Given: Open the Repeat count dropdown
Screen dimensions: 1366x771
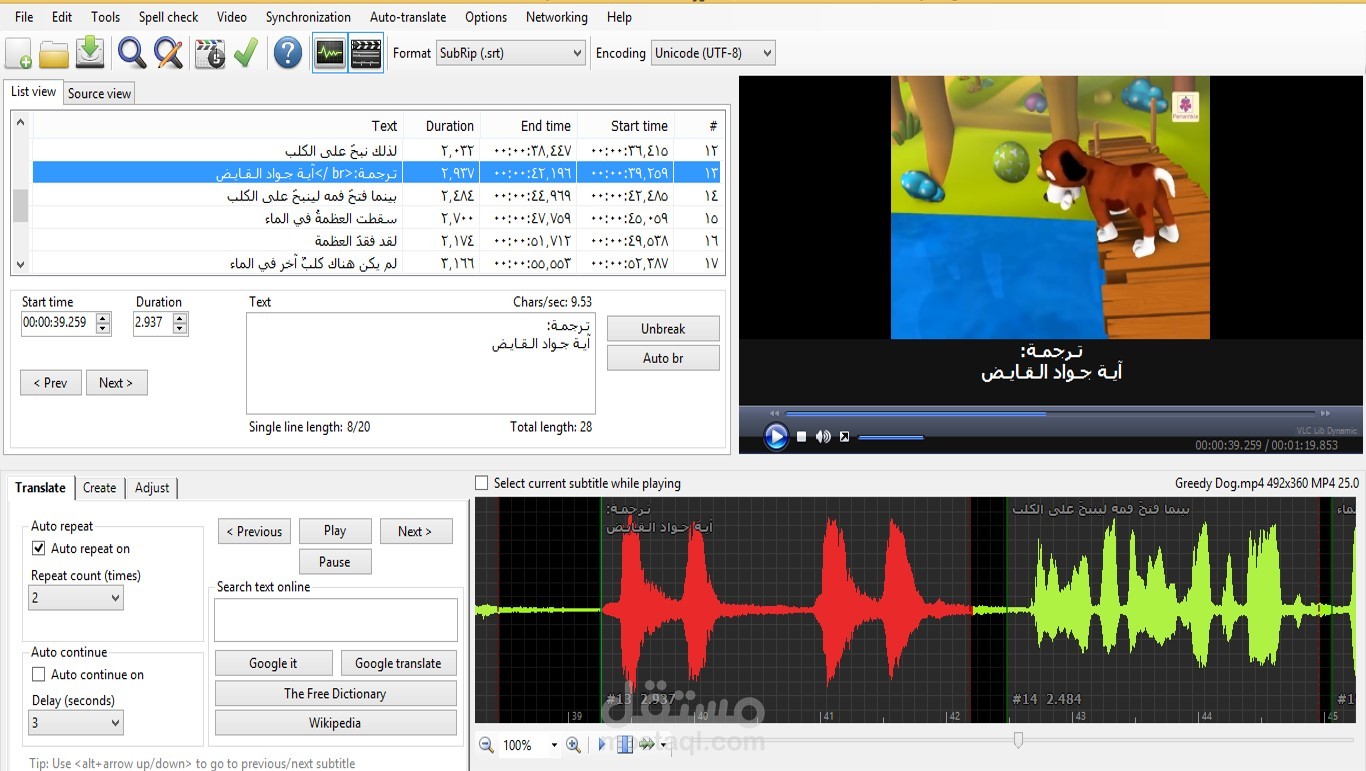Looking at the screenshot, I should point(76,598).
